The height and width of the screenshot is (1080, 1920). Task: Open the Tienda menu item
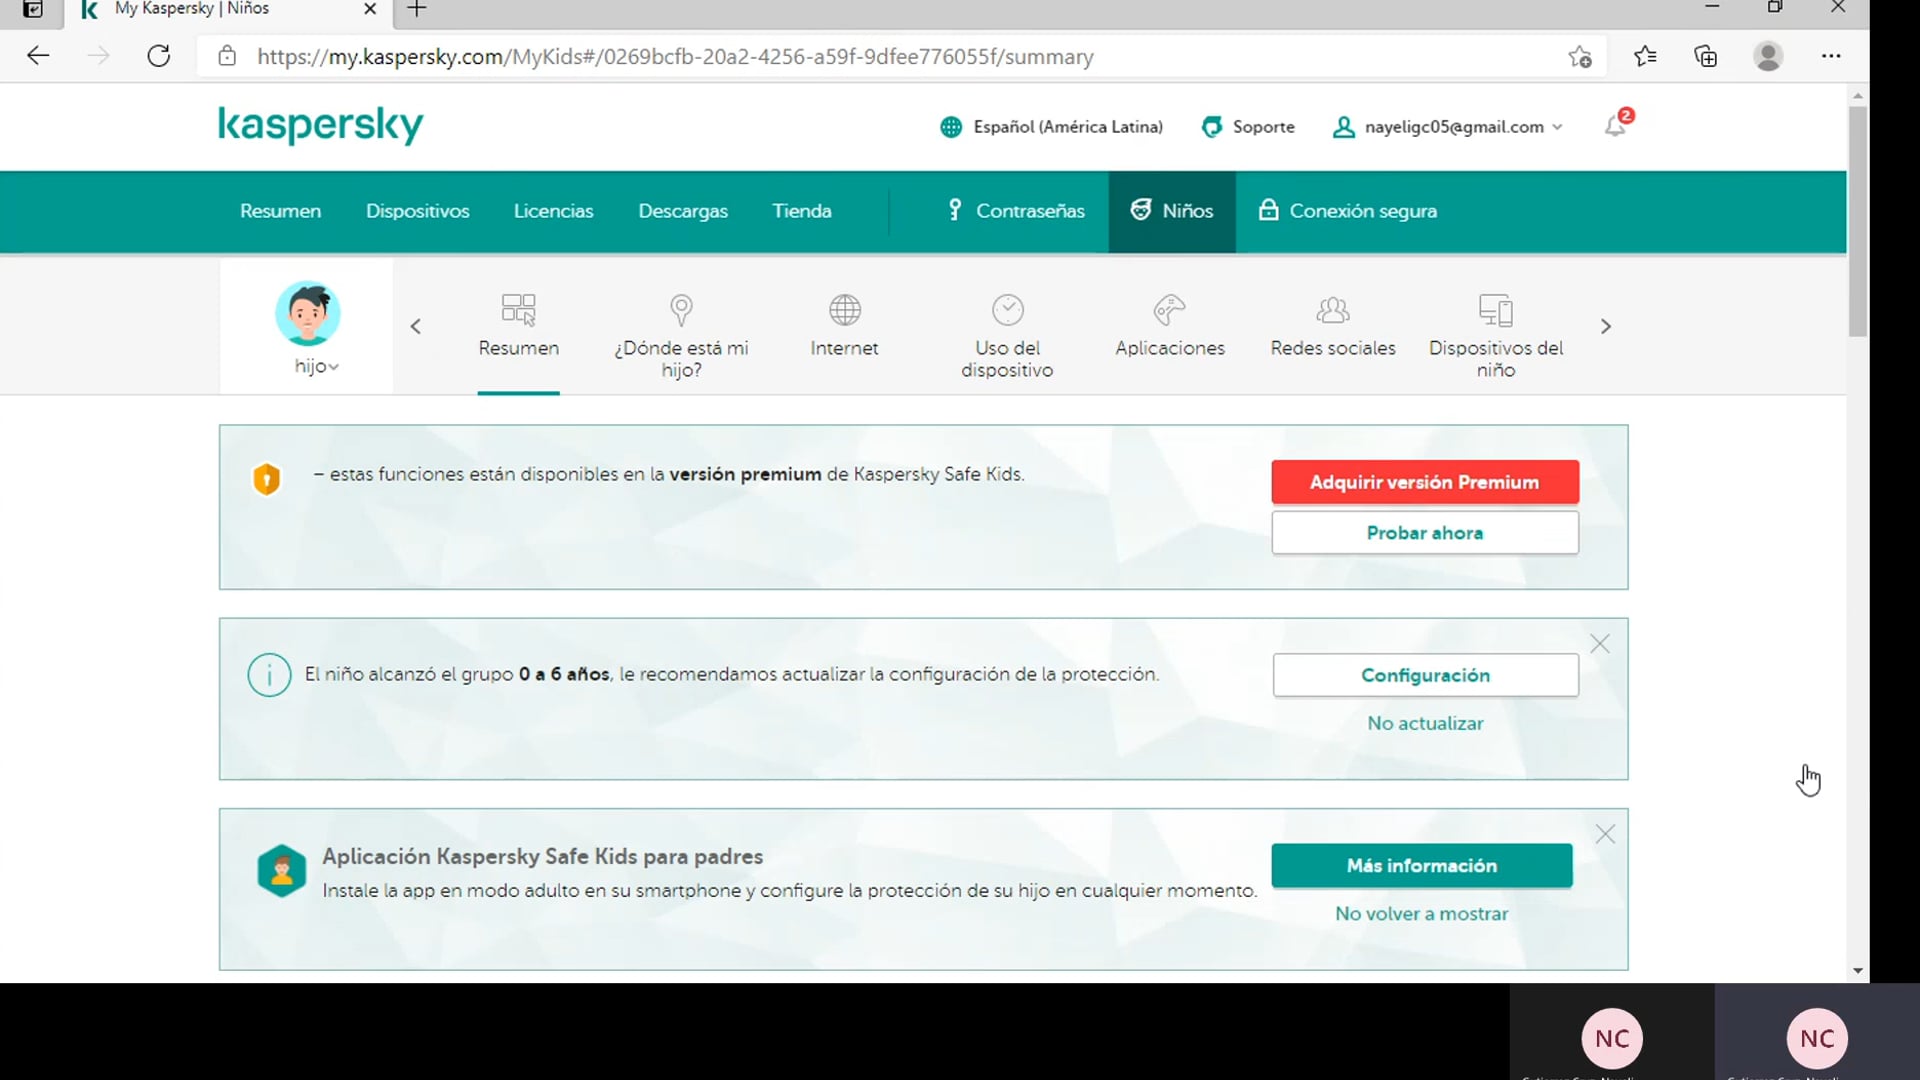tap(802, 211)
